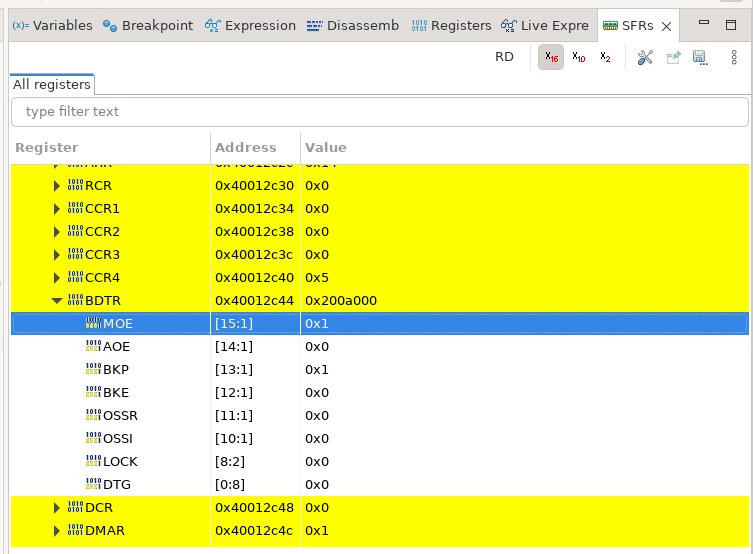Close the SFRs tab
The height and width of the screenshot is (554, 753).
pos(667,26)
